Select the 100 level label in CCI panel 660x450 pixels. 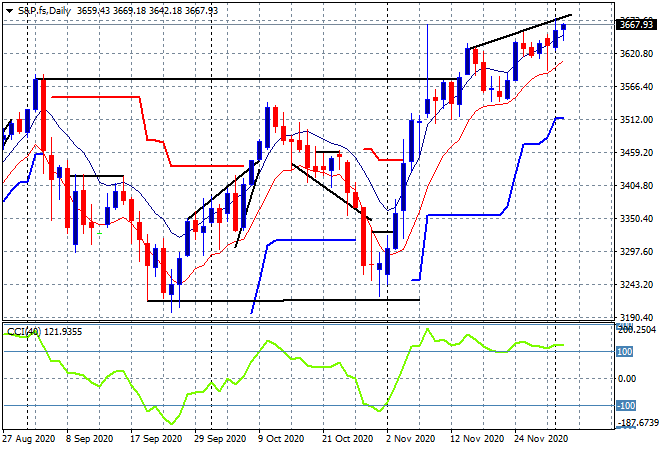point(624,351)
